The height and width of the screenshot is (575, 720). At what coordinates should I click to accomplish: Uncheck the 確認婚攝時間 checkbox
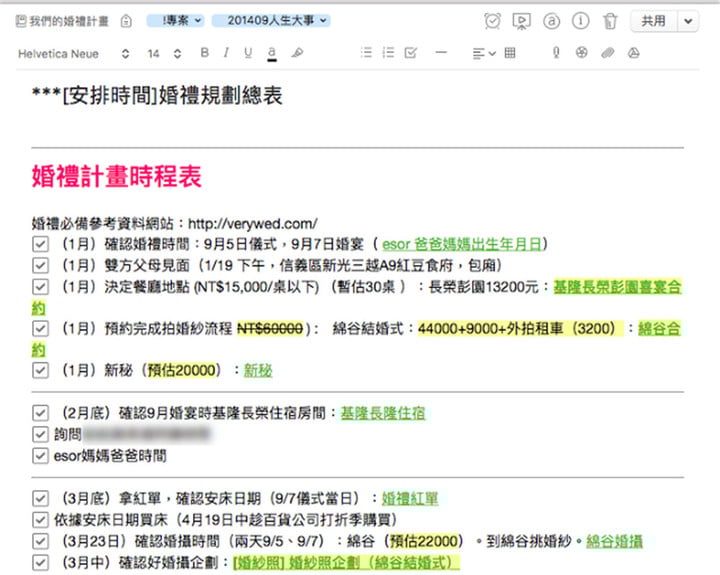click(x=40, y=541)
